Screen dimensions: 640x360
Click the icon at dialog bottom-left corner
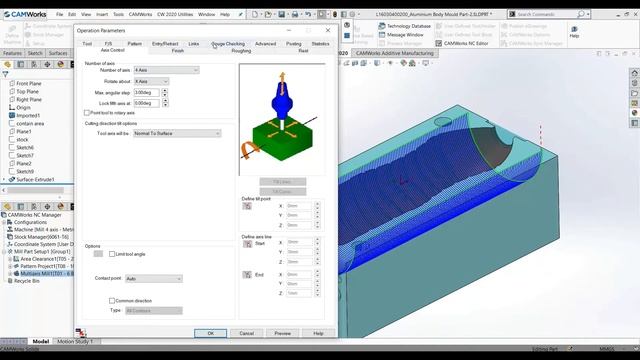(x=80, y=332)
